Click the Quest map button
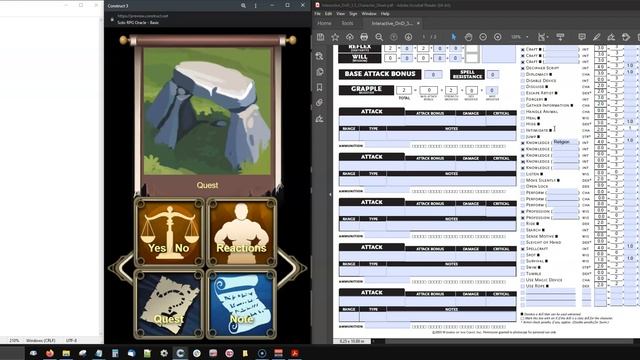This screenshot has height=360, width=640. [169, 304]
